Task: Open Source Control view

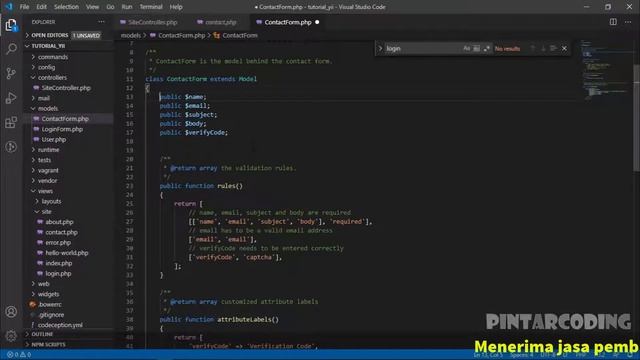Action: click(x=11, y=73)
